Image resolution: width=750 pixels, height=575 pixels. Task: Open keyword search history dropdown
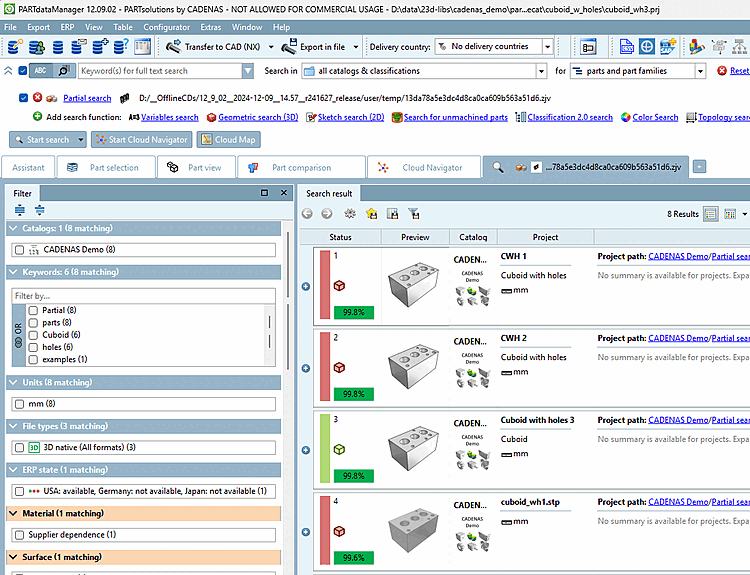247,71
